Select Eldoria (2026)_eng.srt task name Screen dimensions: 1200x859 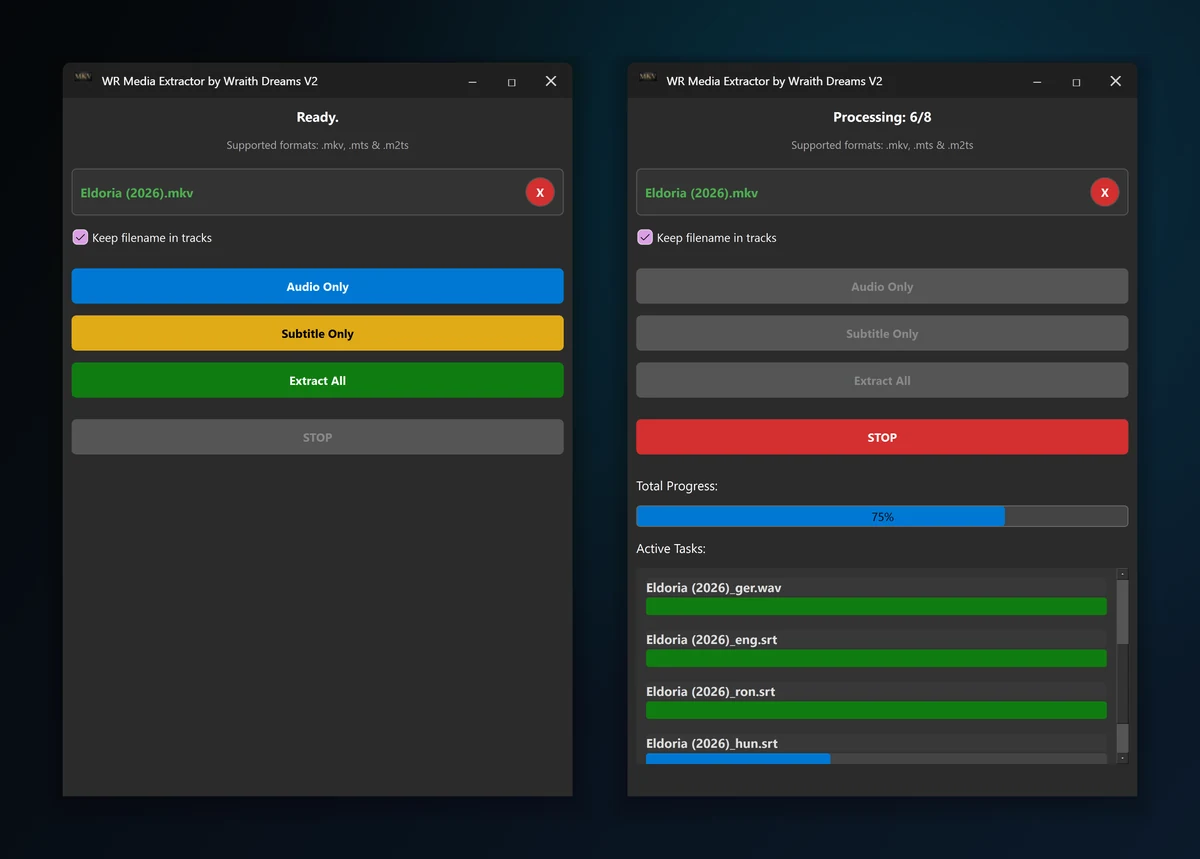712,640
